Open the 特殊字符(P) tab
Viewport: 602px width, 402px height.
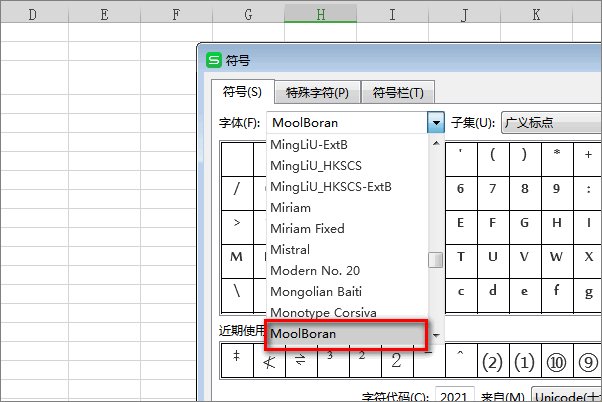318,93
